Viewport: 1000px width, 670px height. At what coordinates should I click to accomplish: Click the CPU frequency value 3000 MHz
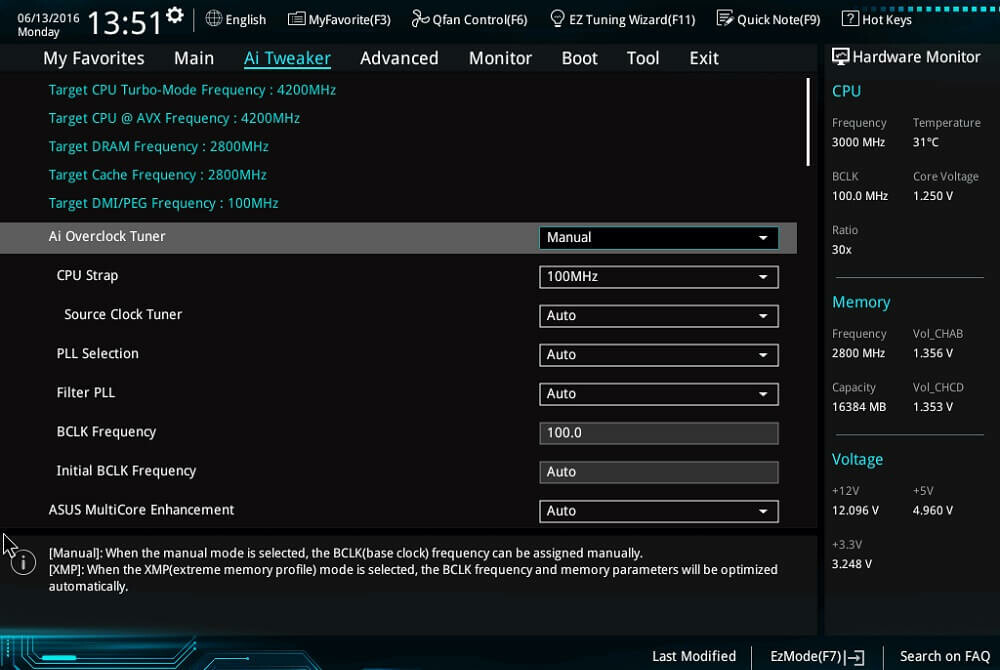858,142
